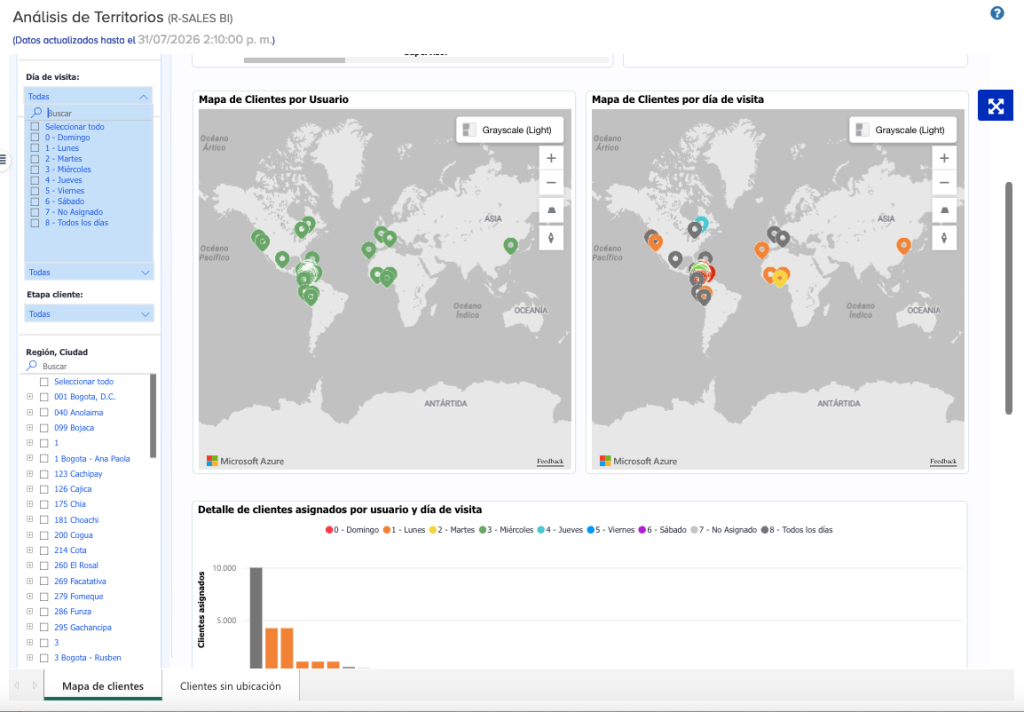
Task: Go to previous sheet tab arrow
Action: pos(17,686)
